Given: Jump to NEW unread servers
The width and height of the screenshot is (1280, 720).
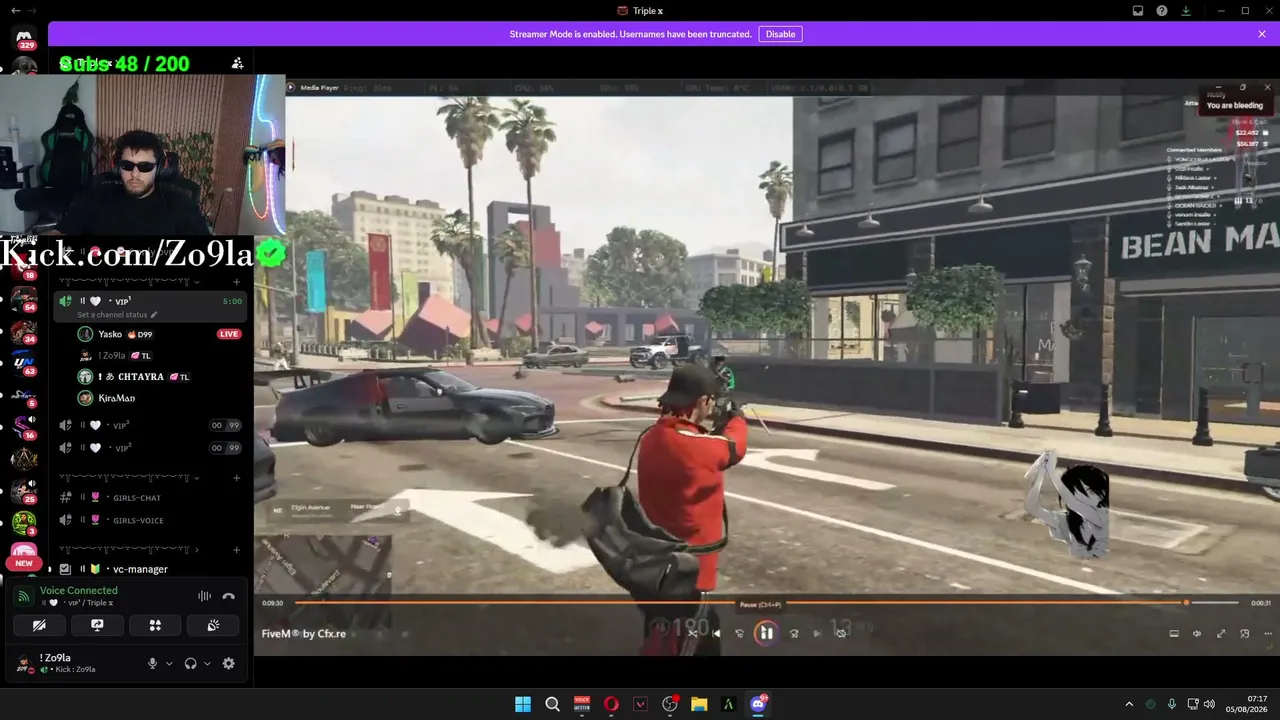Looking at the screenshot, I should 24,563.
